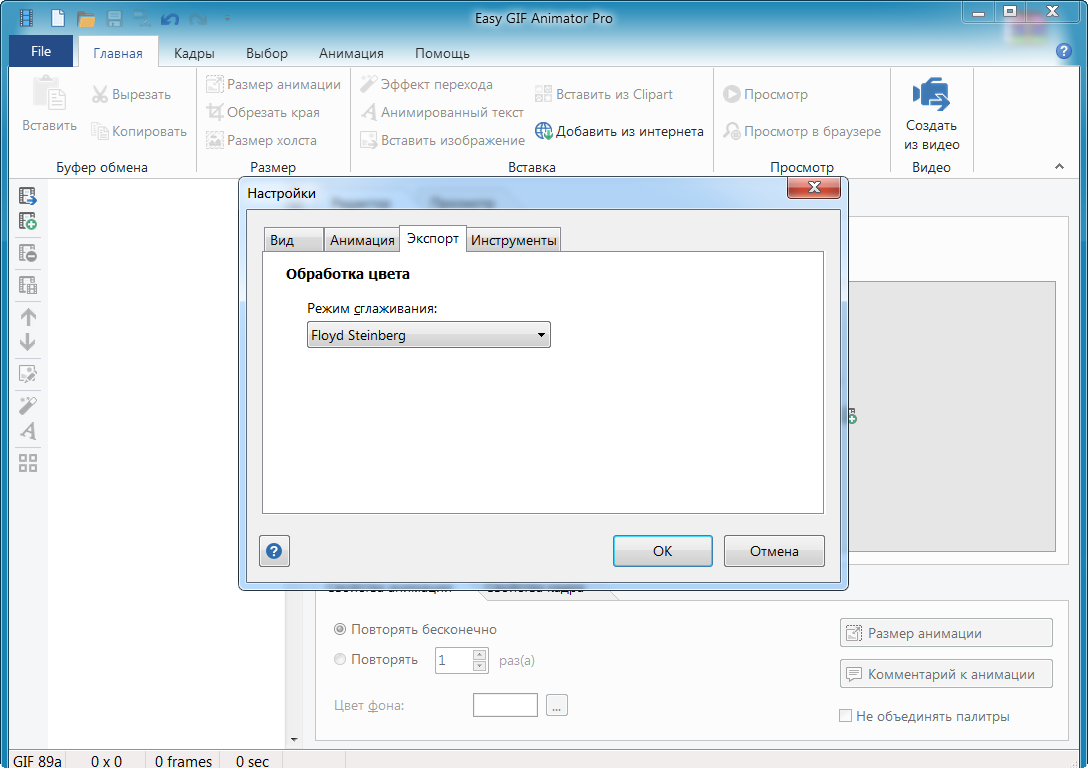Viewport: 1088px width, 768px height.
Task: Collapse the ribbon with the chevron
Action: 1059,167
